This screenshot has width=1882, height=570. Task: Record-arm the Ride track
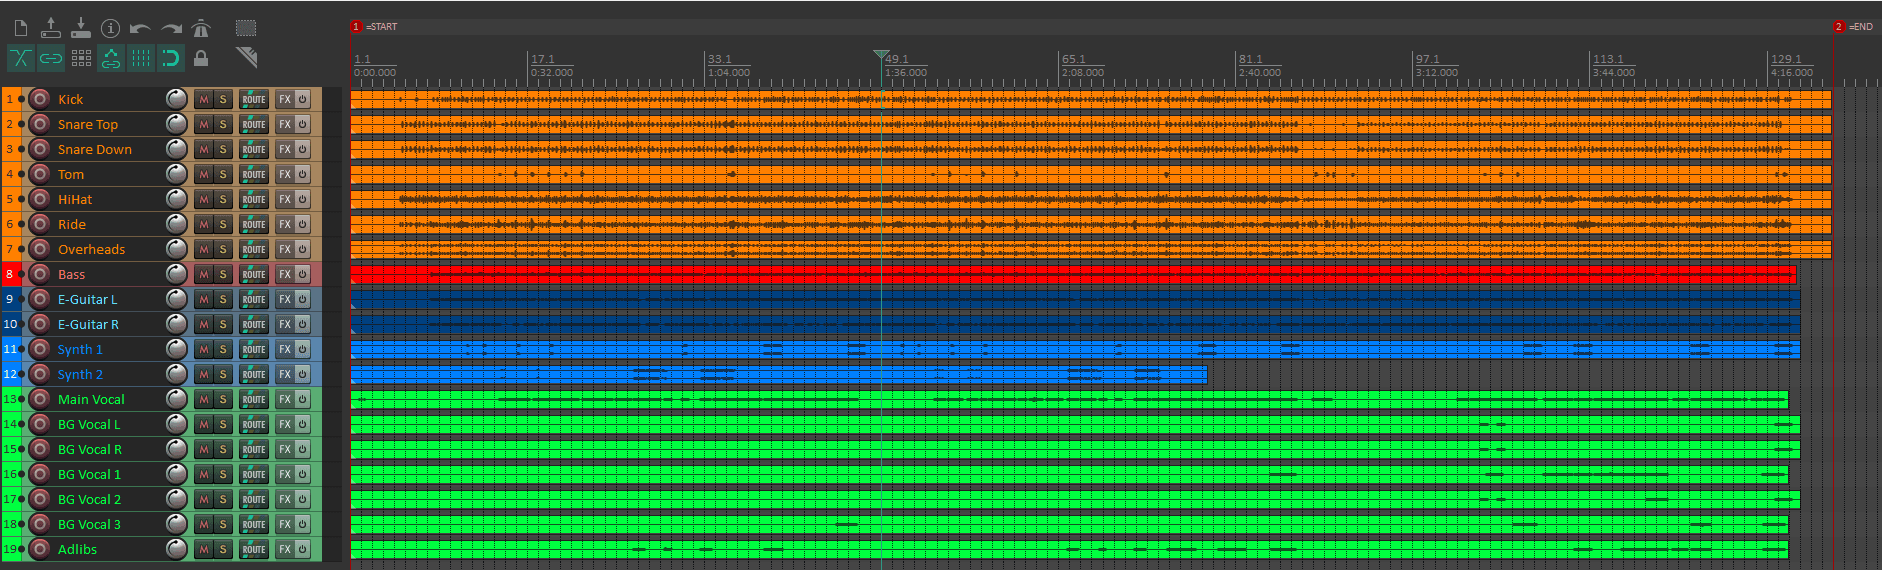click(x=40, y=224)
